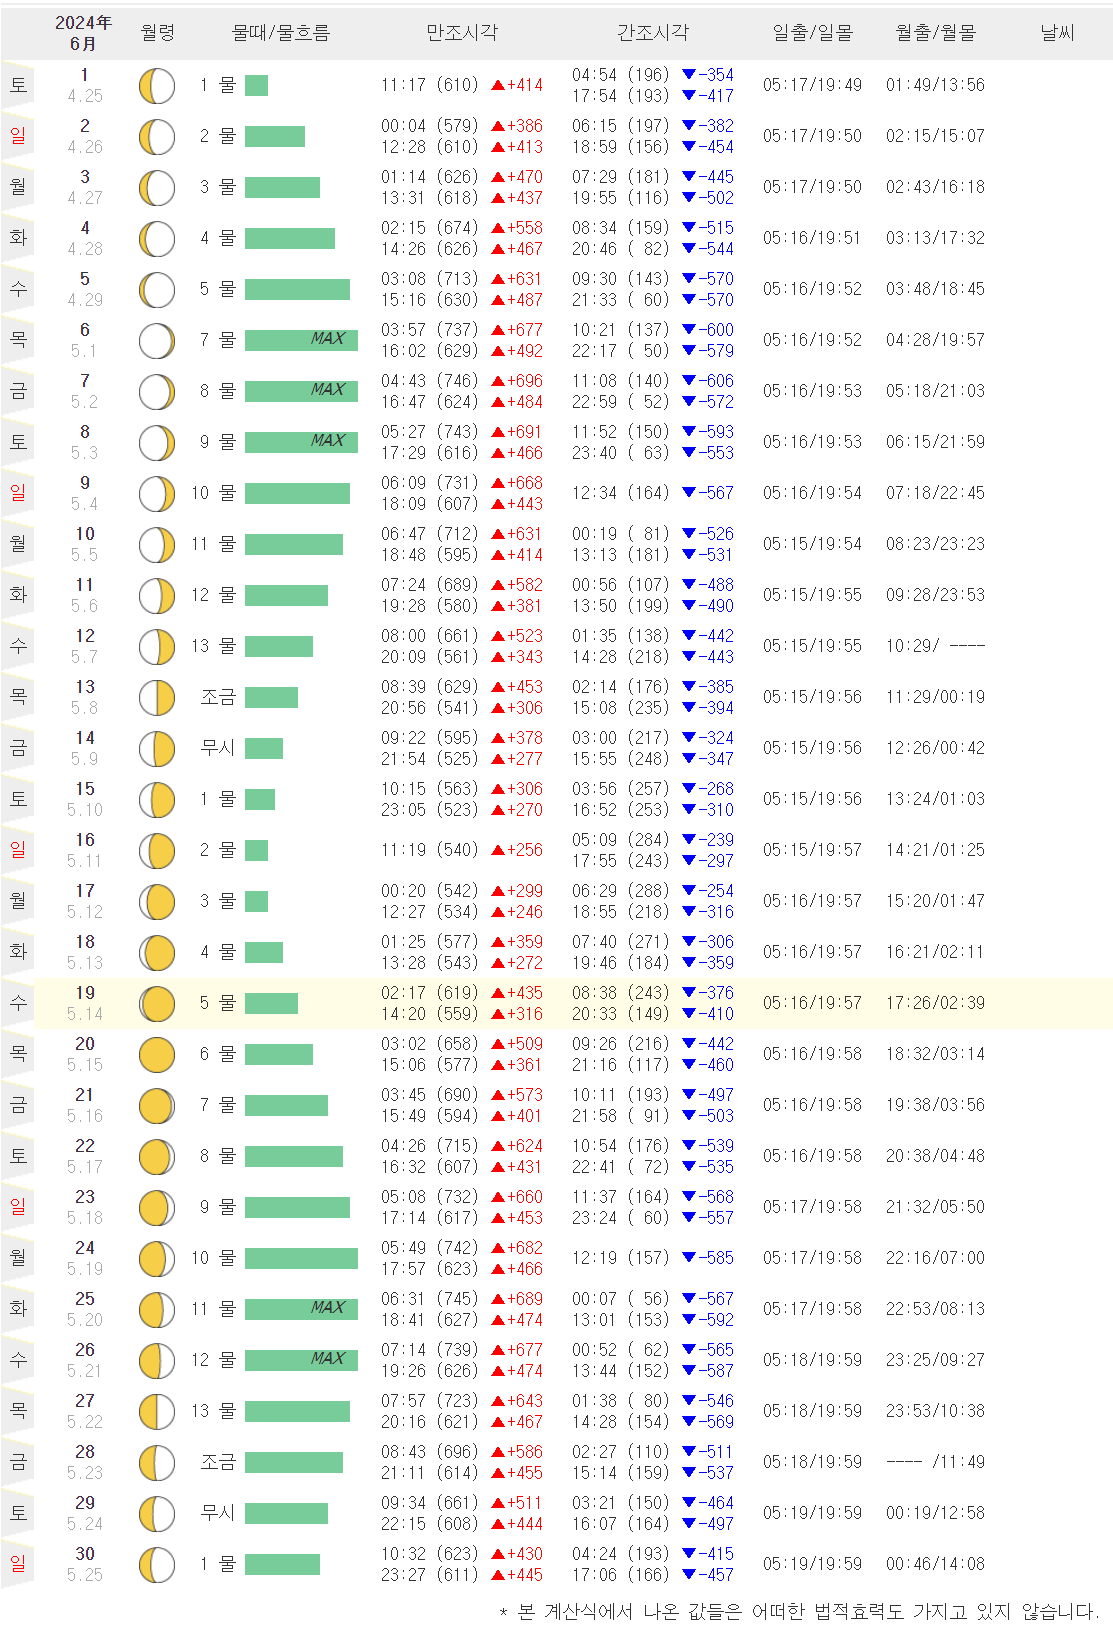Screen dimensions: 1113x1629
Task: Click the 무시 tide label on June 14
Action: coord(218,748)
